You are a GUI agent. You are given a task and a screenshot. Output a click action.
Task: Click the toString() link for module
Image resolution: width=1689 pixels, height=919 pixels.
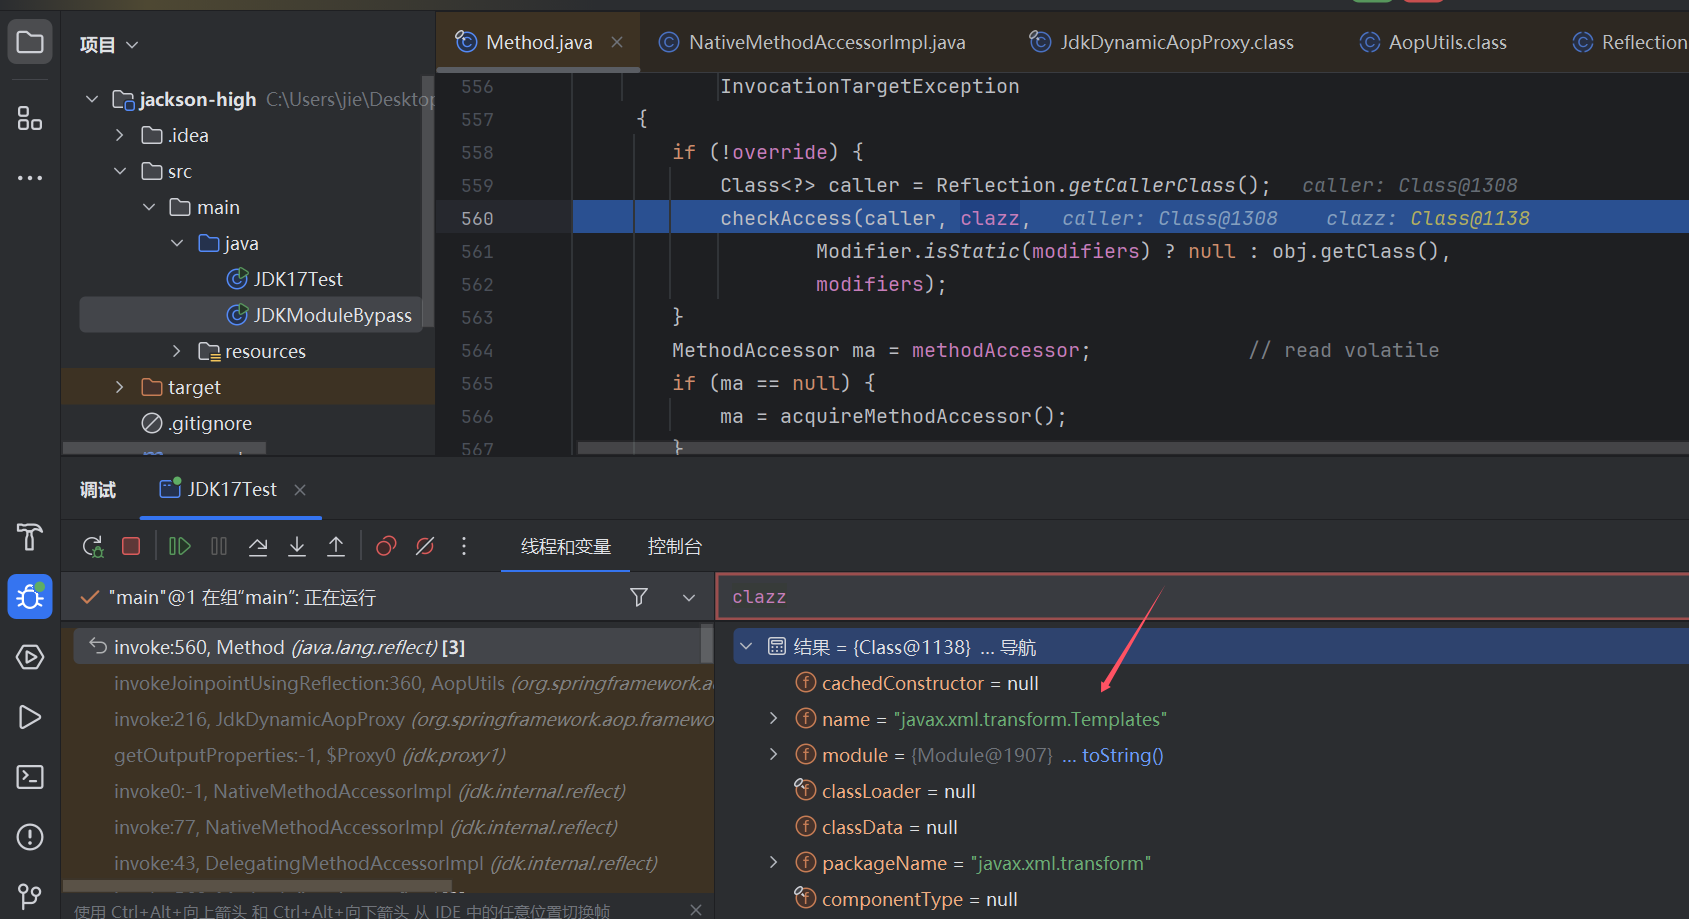point(1122,755)
